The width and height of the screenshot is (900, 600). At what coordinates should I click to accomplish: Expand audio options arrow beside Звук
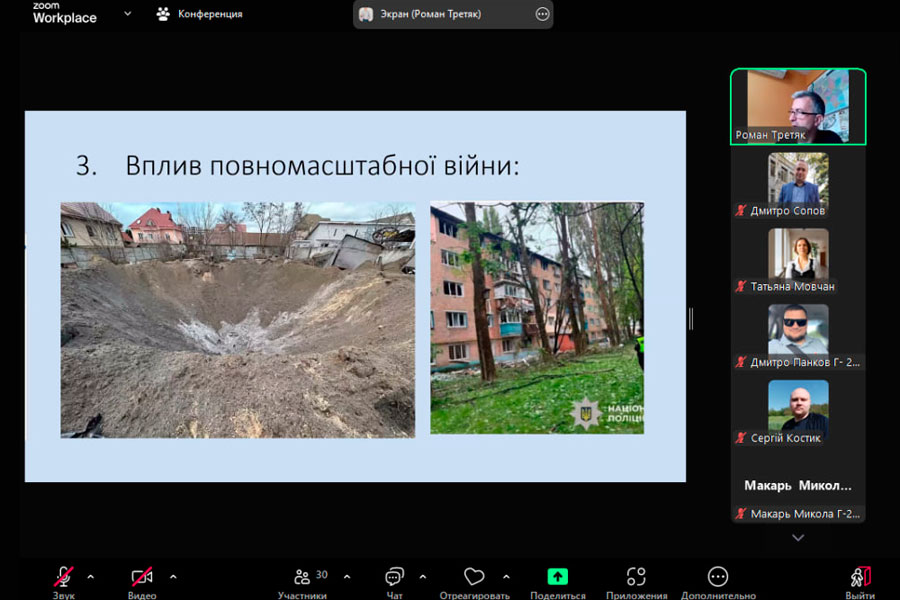[91, 577]
